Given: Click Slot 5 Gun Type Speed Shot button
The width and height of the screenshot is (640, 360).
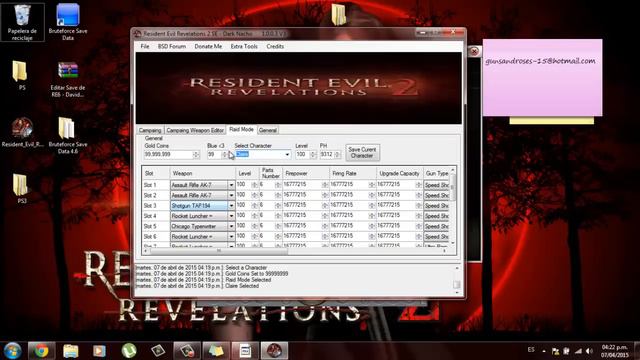Looking at the screenshot, I should pos(436,226).
